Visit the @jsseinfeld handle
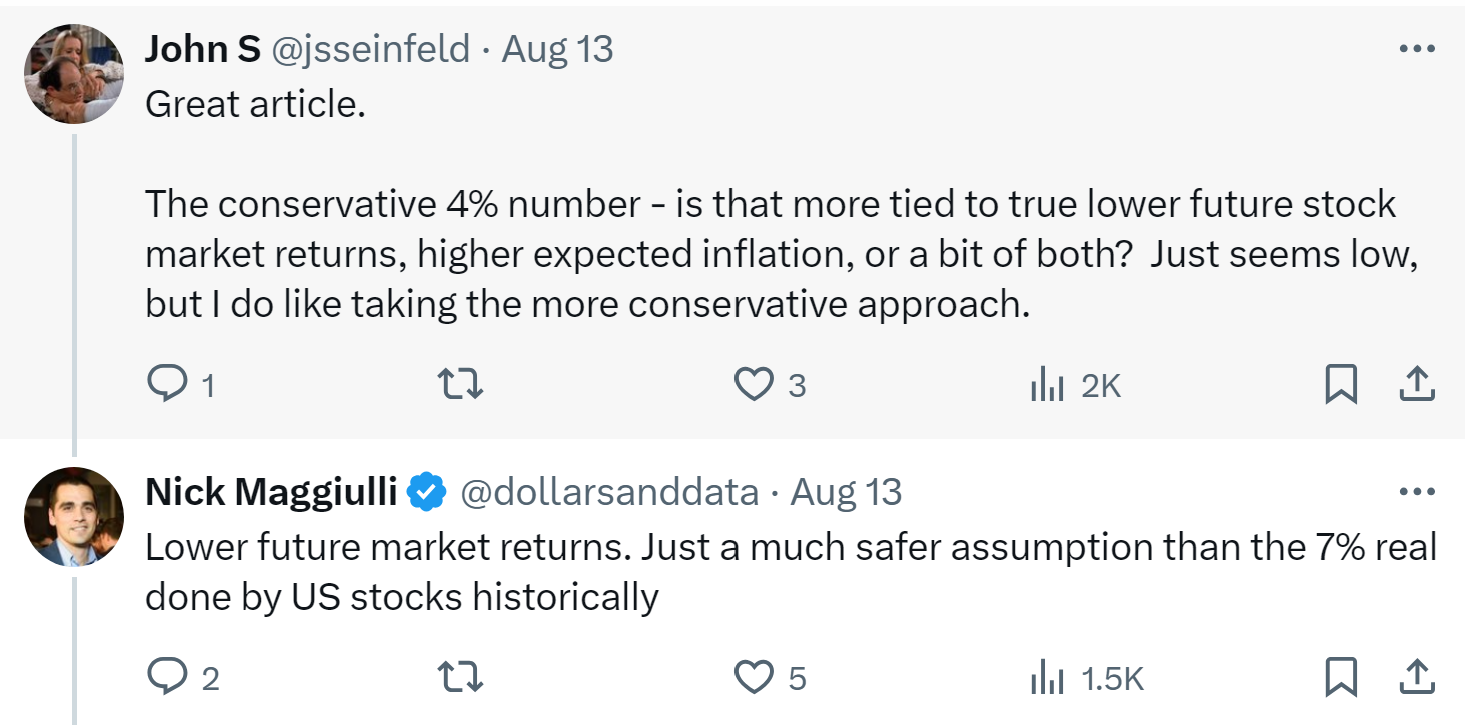The height and width of the screenshot is (725, 1465). [371, 49]
